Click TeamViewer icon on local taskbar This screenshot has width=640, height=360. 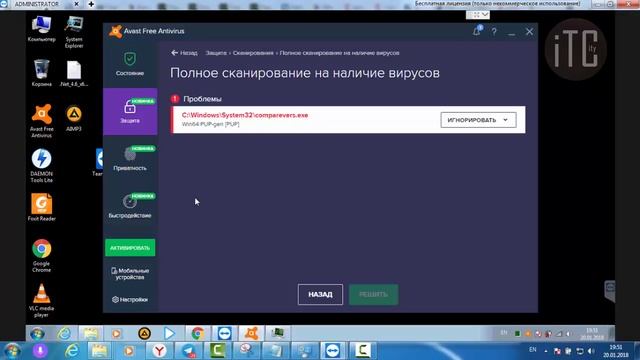332,351
